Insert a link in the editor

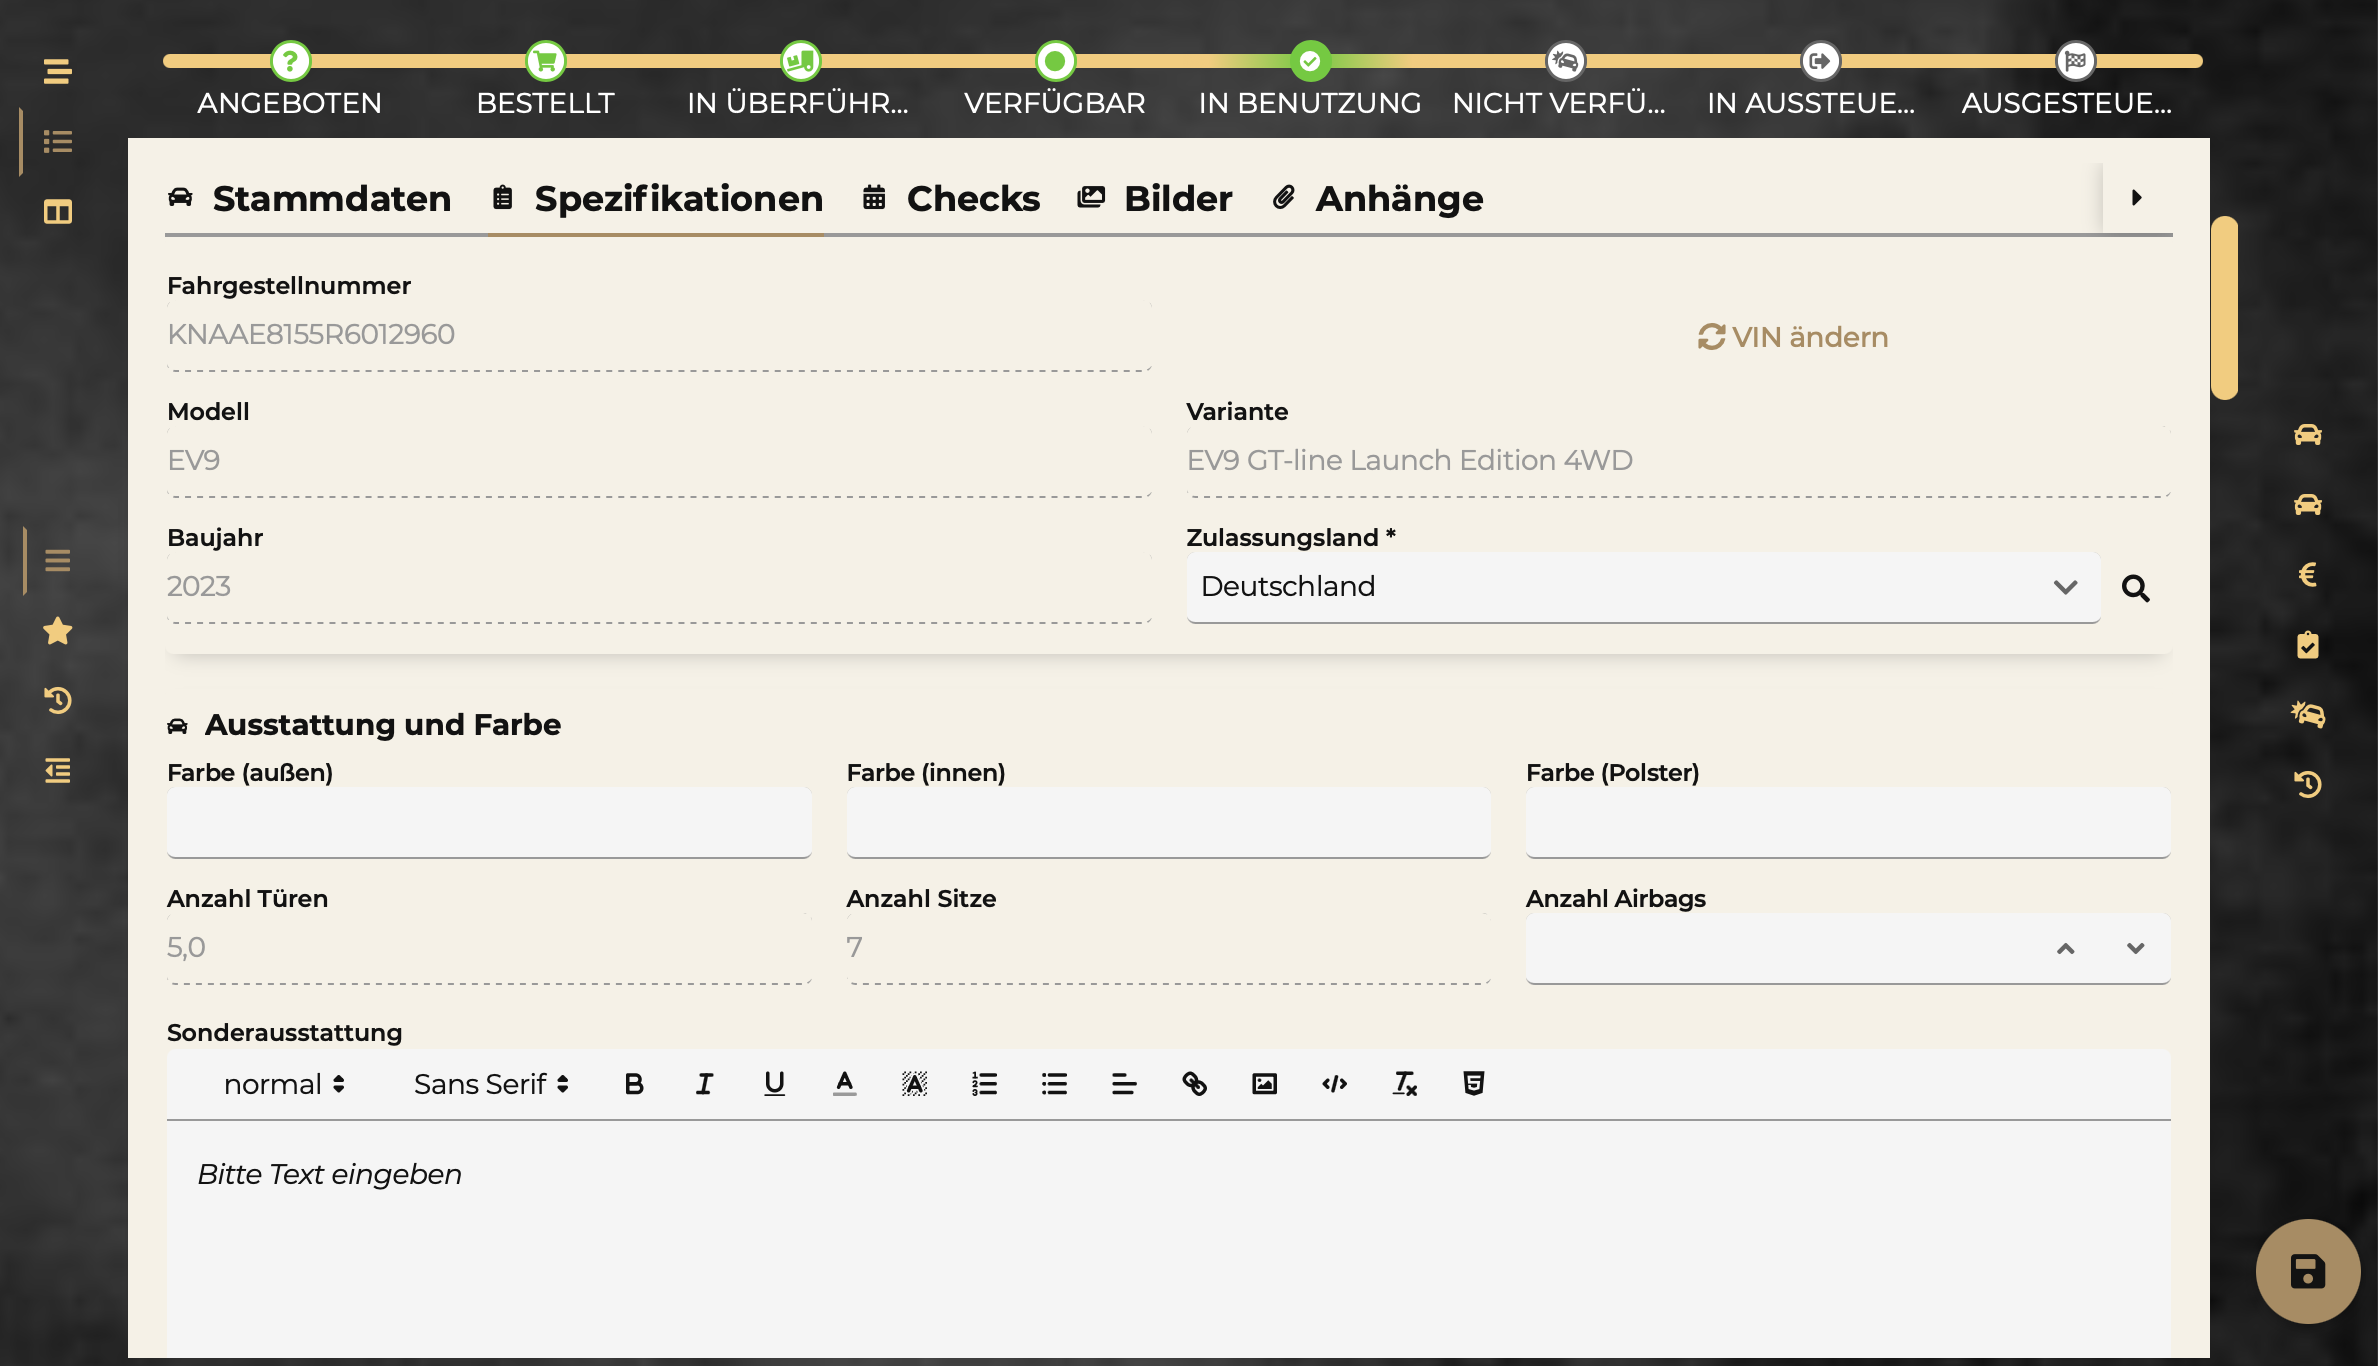point(1194,1084)
